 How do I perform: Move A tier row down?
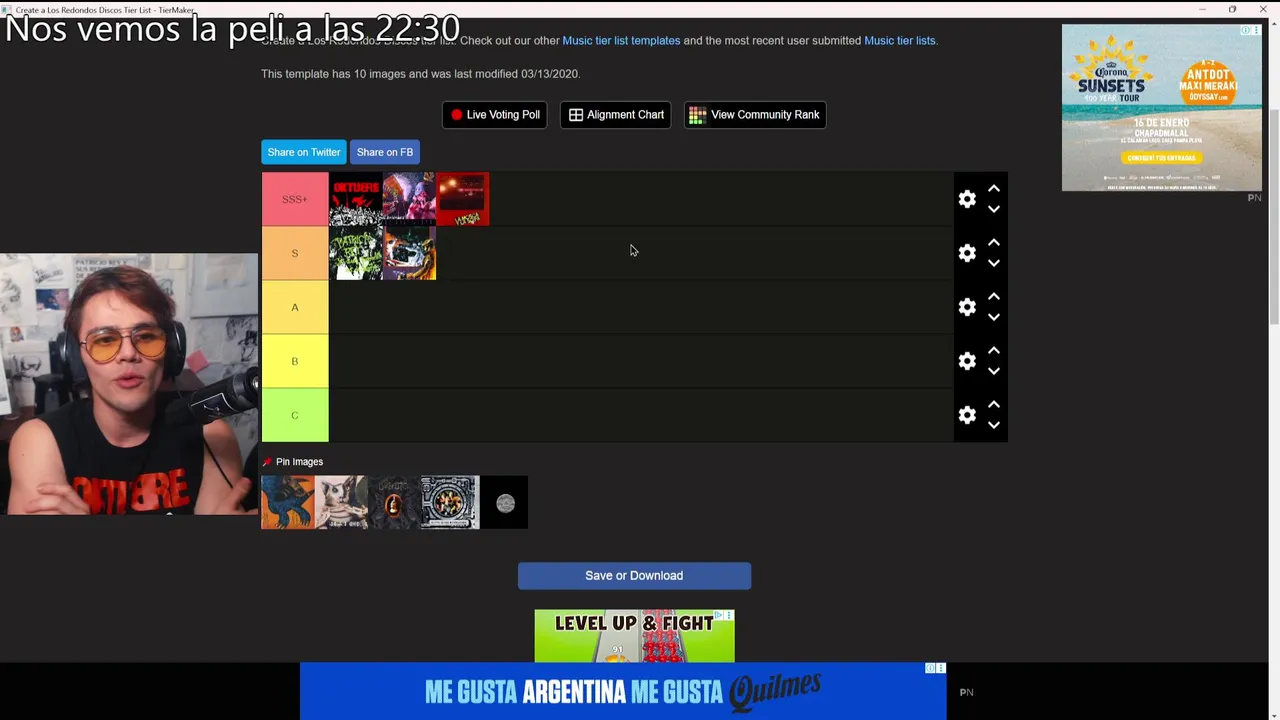[x=994, y=317]
